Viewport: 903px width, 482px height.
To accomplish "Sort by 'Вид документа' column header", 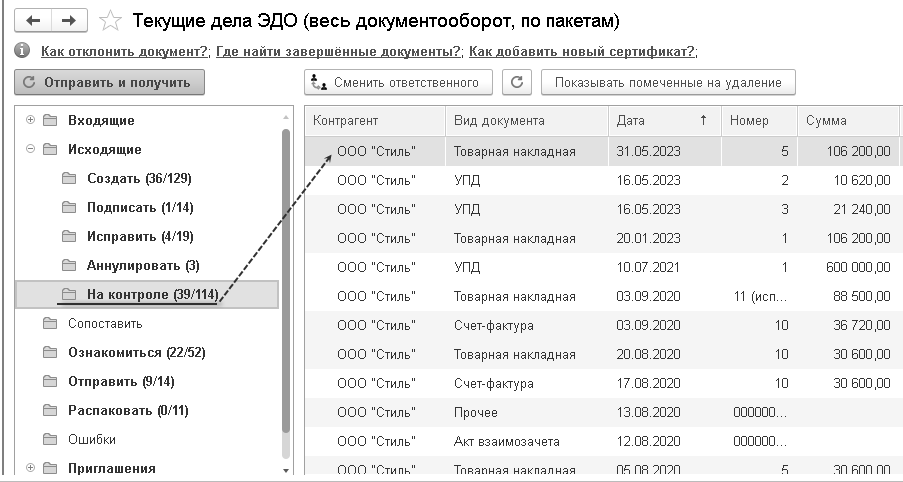I will click(527, 120).
